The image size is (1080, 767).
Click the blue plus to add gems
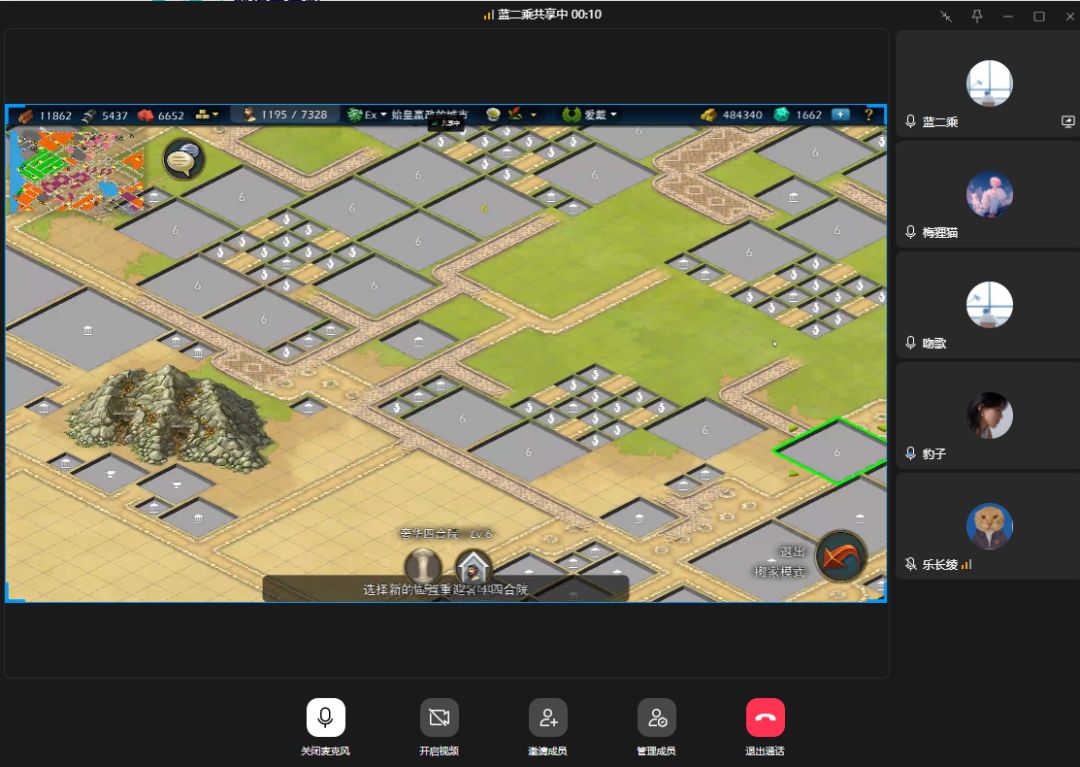[840, 114]
